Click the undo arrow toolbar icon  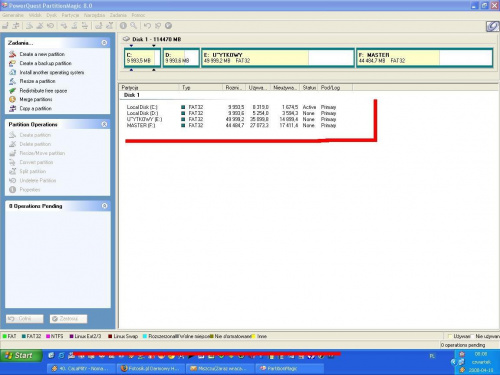click(147, 25)
